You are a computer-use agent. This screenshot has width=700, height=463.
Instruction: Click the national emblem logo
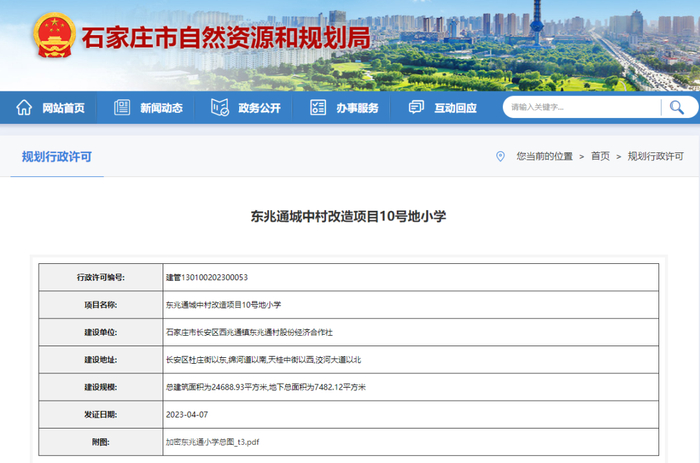coord(54,36)
